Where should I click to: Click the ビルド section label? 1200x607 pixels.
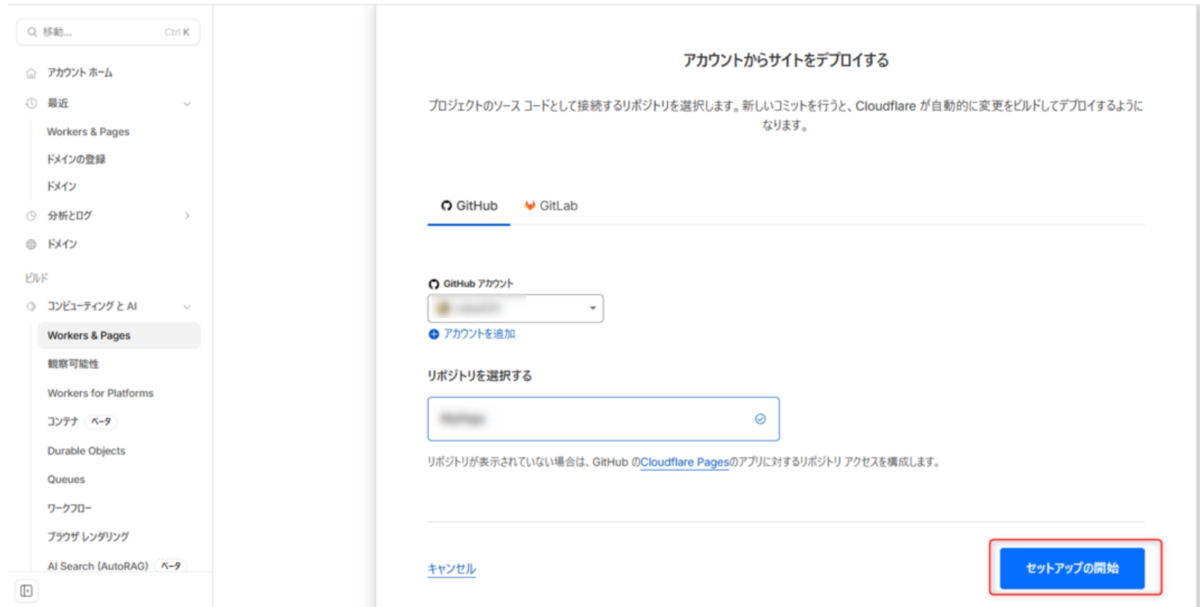point(37,278)
